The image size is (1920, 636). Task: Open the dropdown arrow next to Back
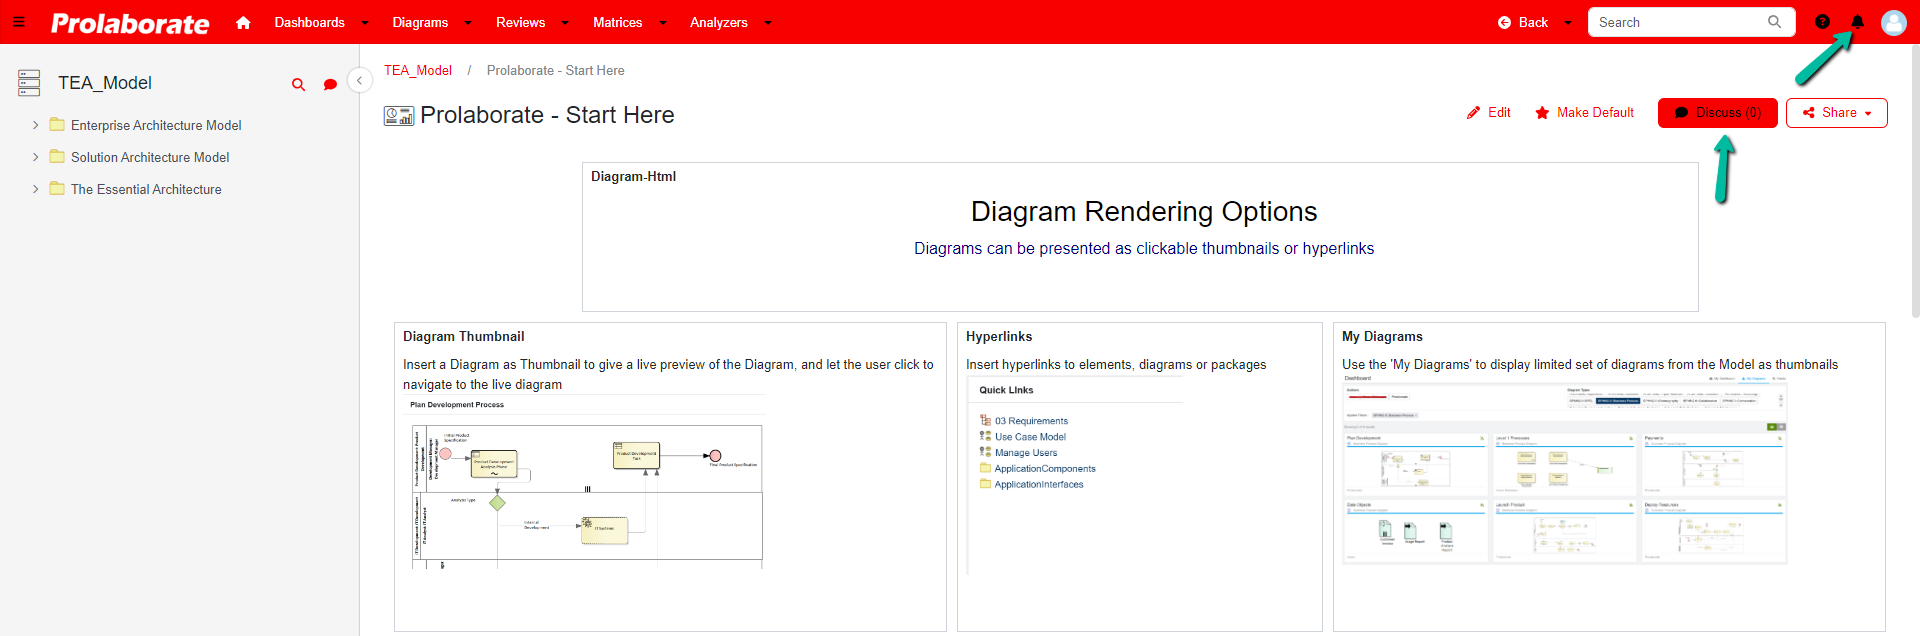[x=1567, y=23]
